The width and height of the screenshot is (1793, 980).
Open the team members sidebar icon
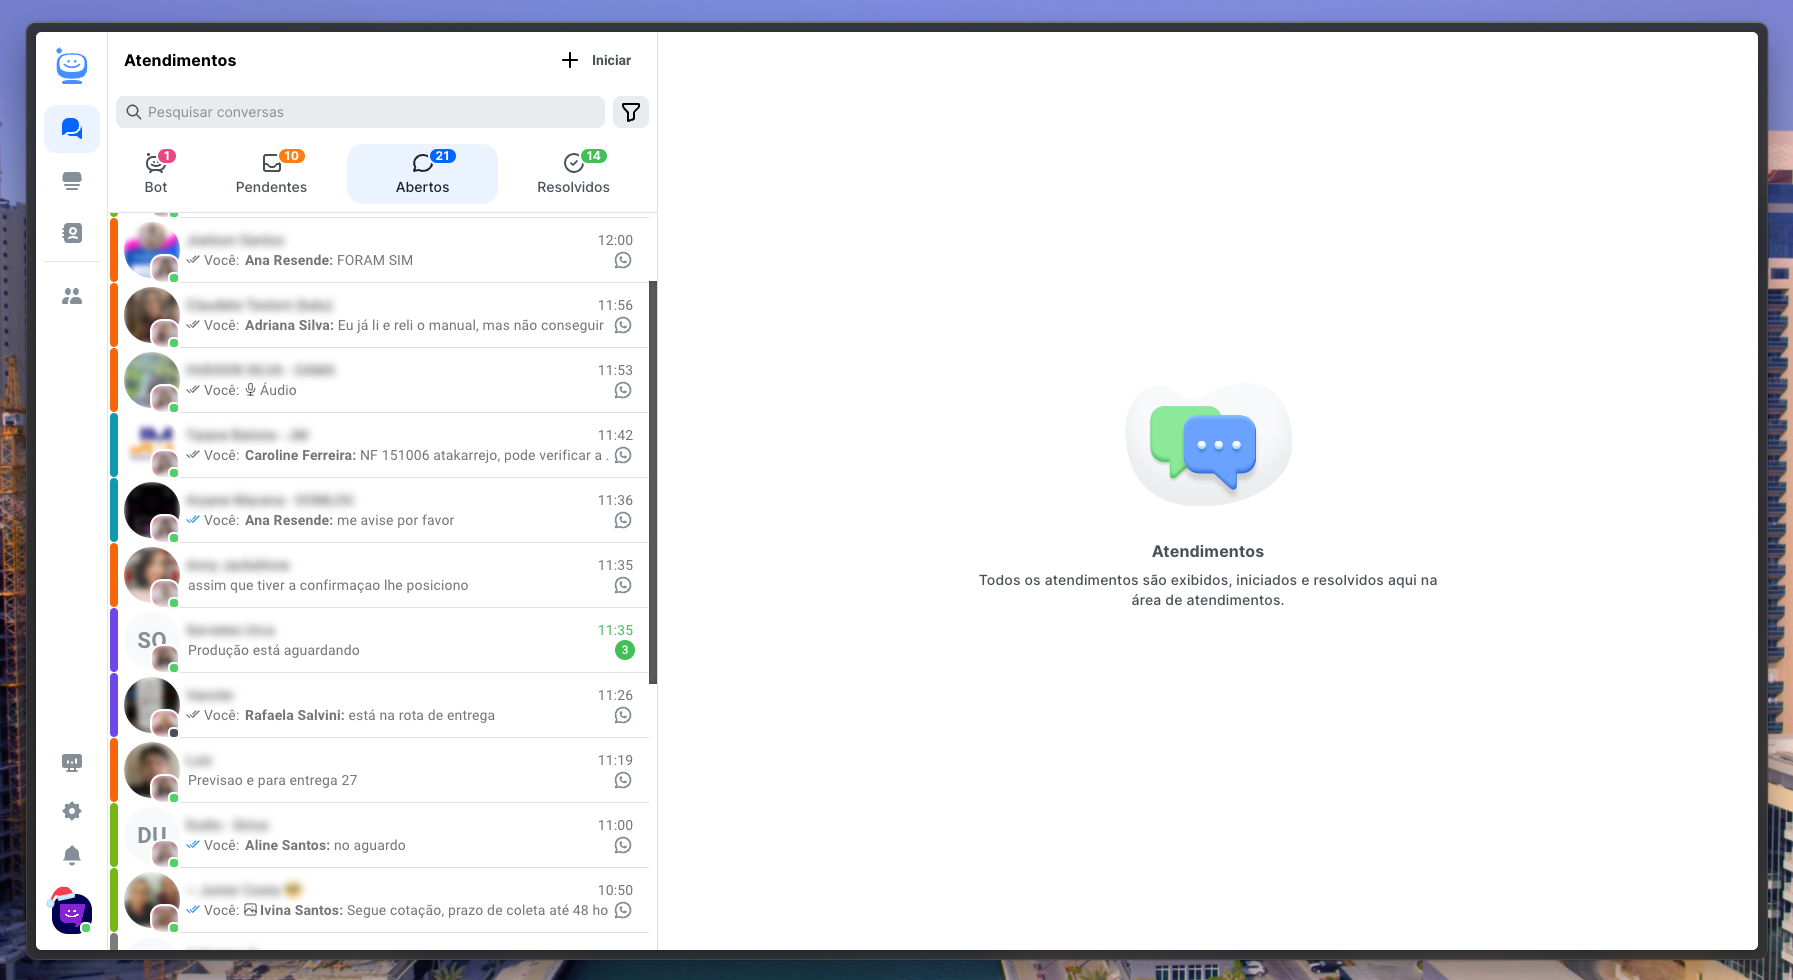pyautogui.click(x=72, y=296)
